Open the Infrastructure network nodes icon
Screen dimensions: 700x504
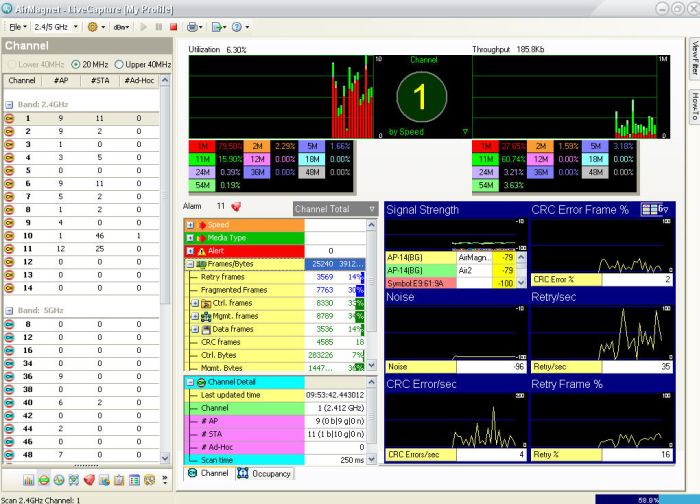click(74, 480)
